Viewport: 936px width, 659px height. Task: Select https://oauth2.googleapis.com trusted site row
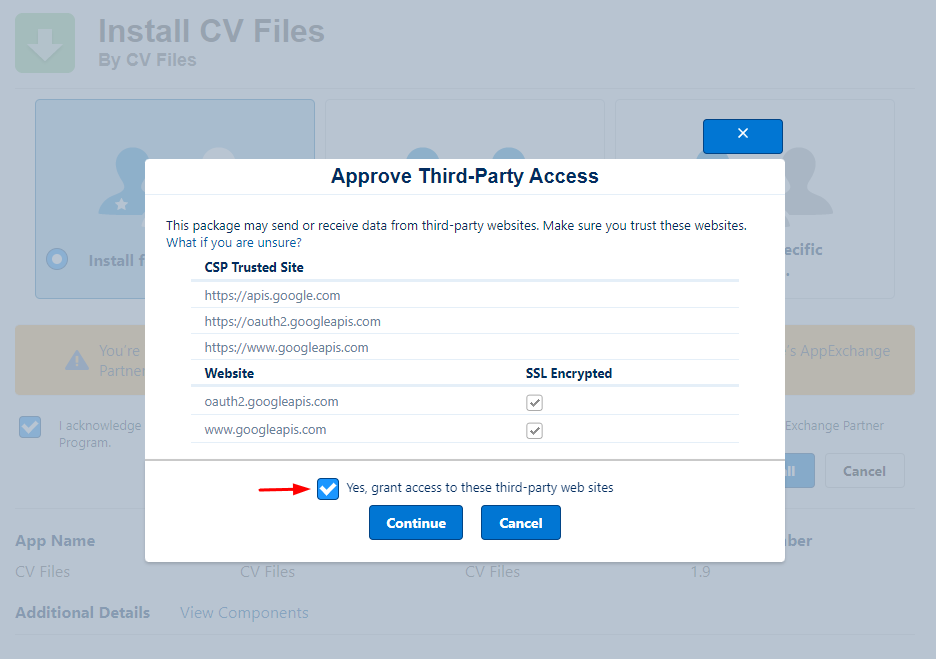click(x=464, y=321)
